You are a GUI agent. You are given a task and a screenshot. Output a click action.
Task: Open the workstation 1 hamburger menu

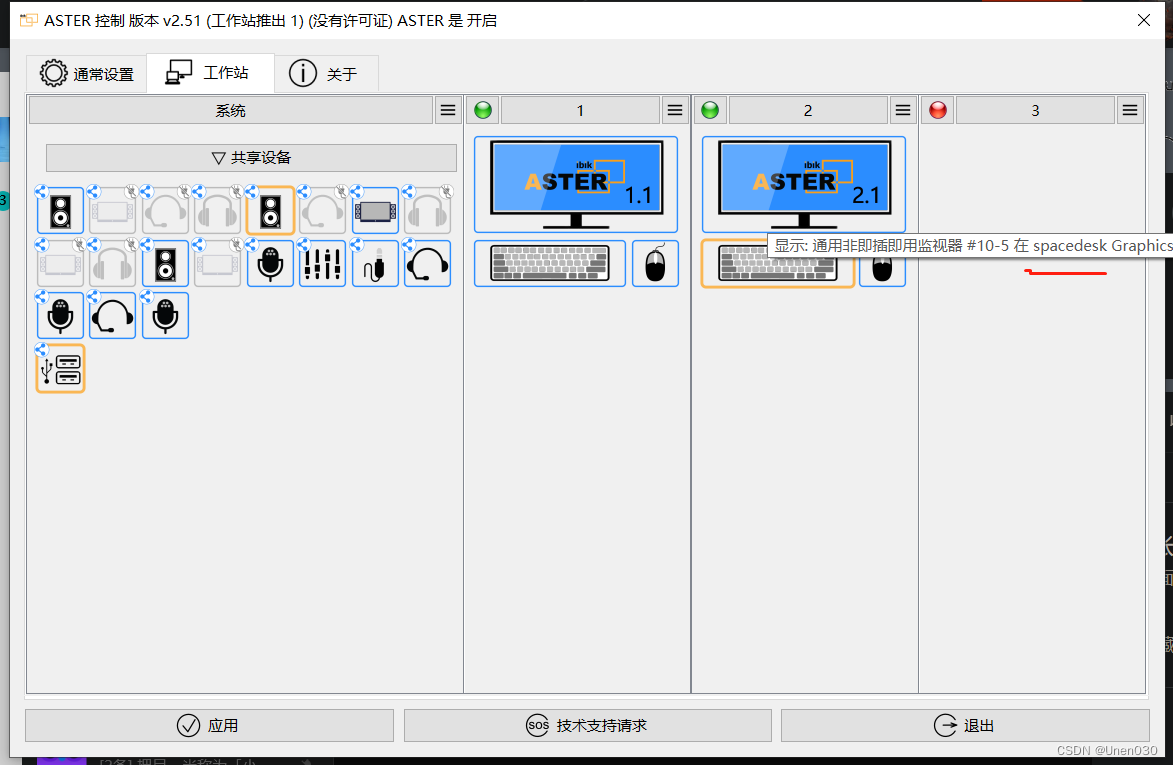point(675,111)
